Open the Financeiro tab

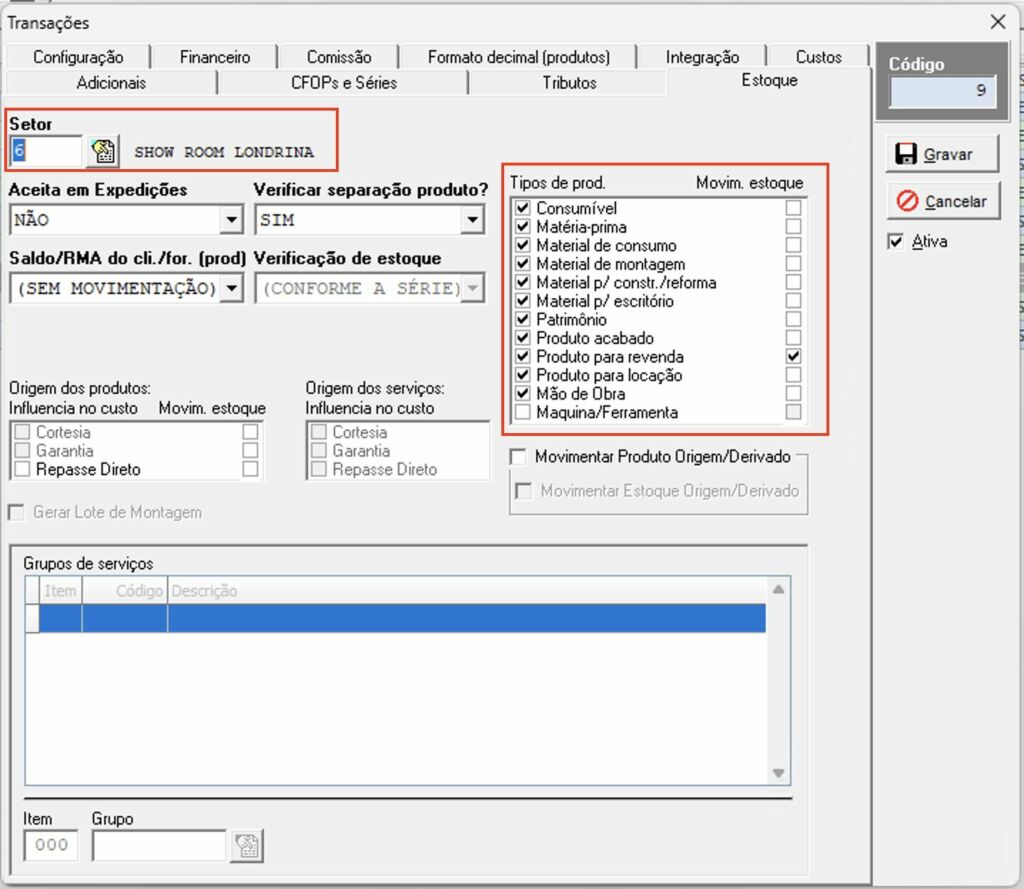coord(215,57)
